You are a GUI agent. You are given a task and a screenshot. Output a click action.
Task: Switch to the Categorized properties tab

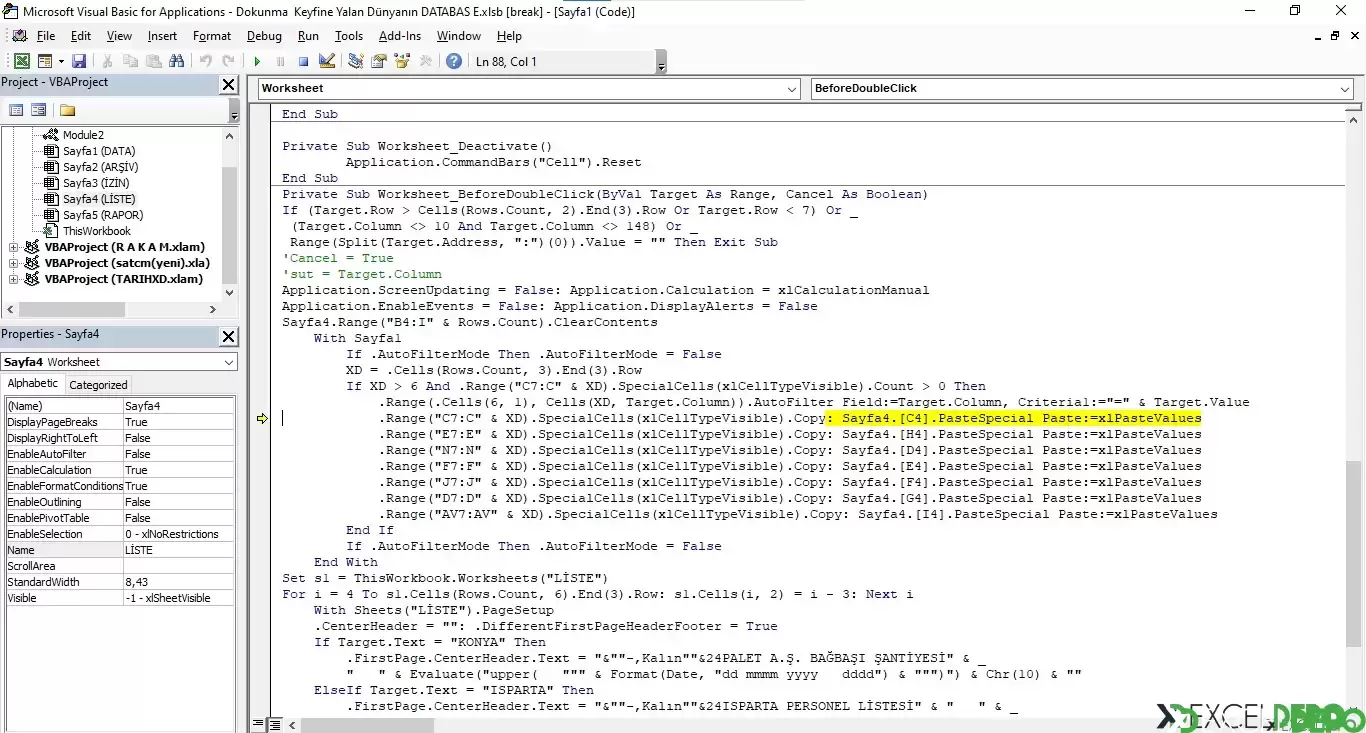[x=98, y=384]
